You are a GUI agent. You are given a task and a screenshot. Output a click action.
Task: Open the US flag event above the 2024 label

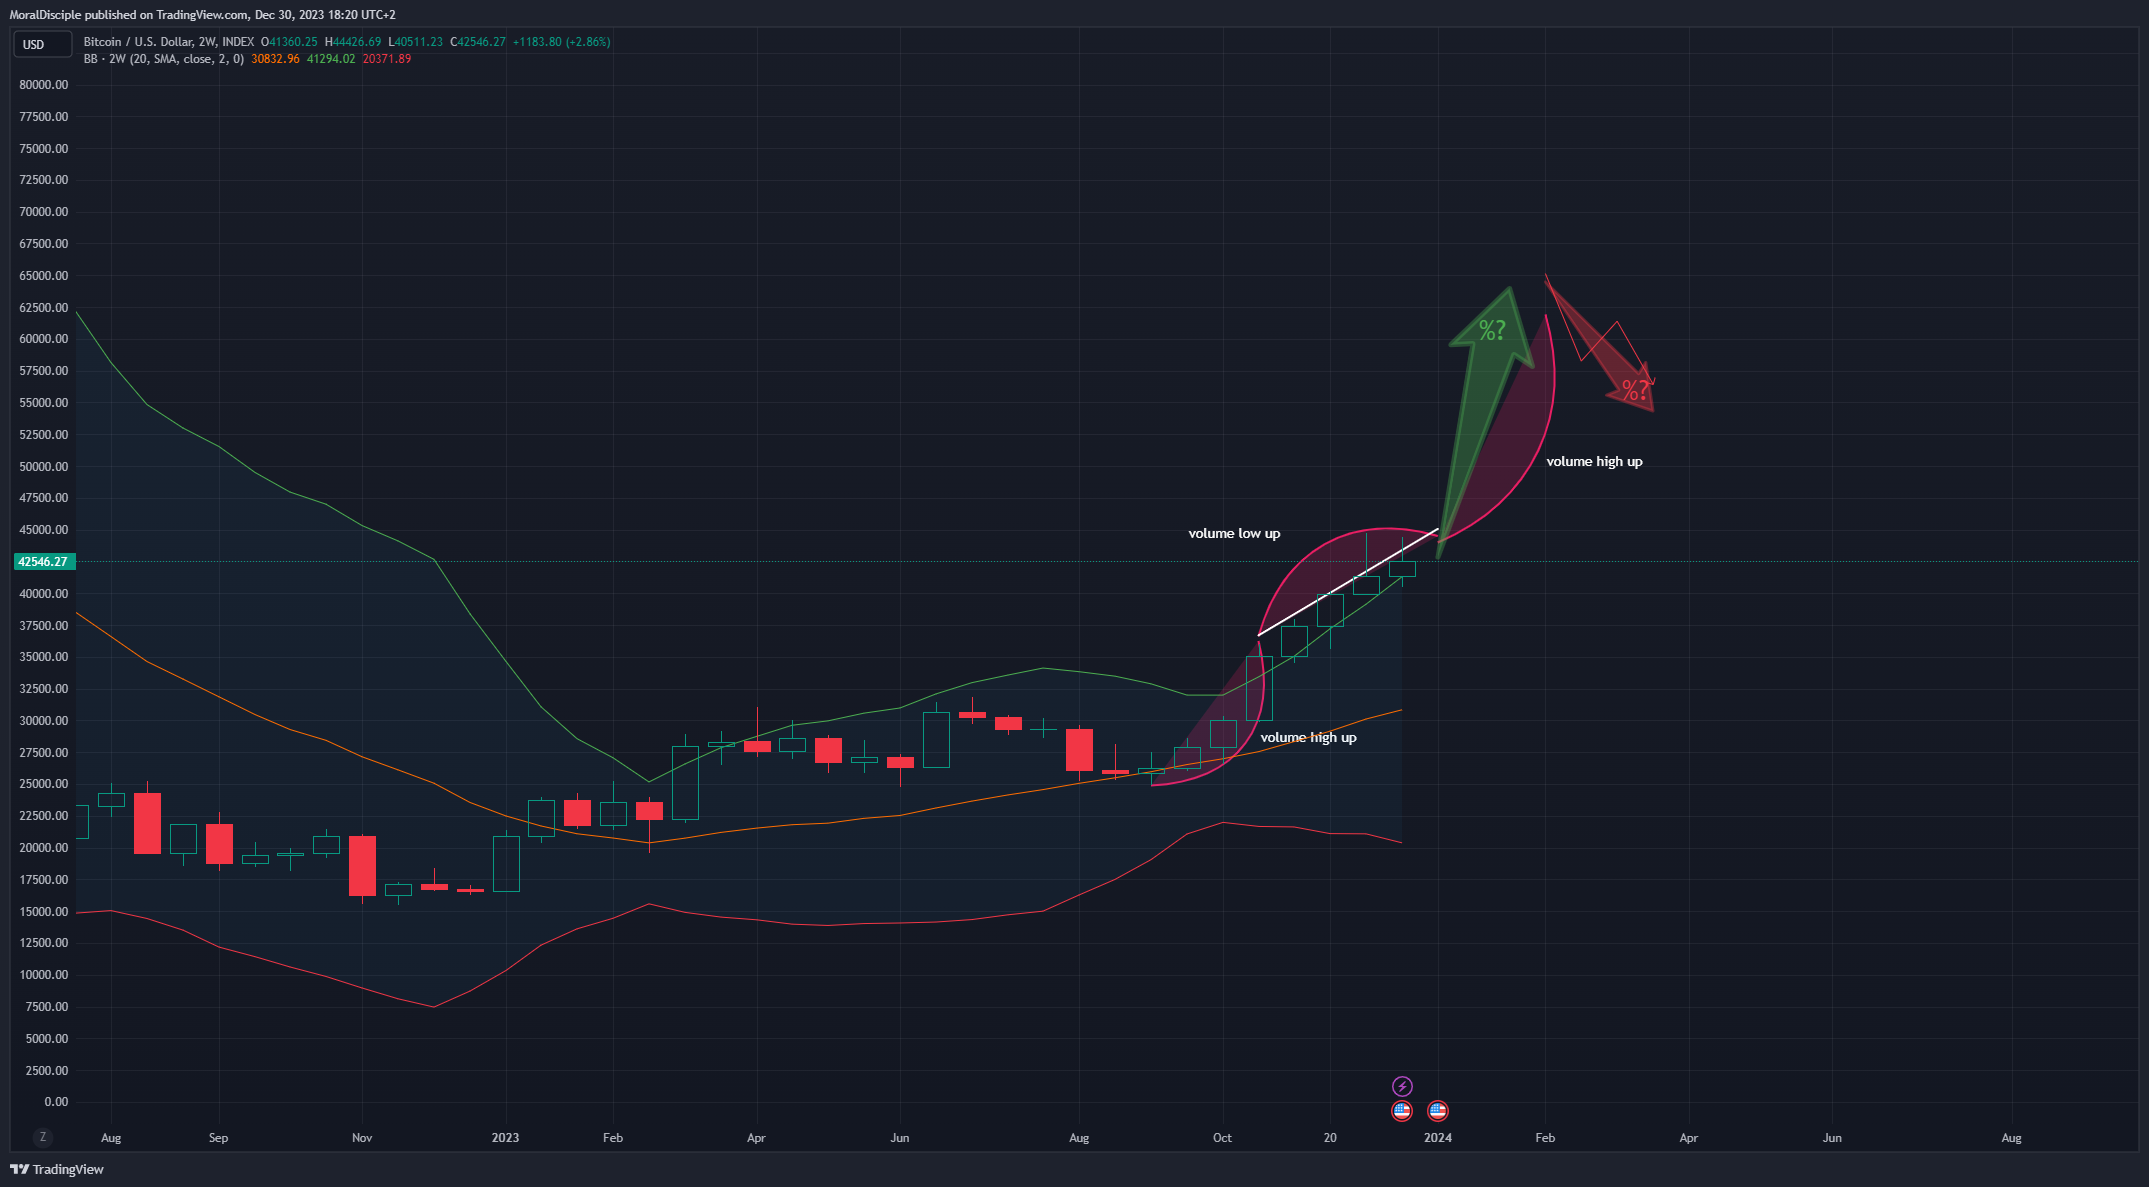click(1438, 1110)
